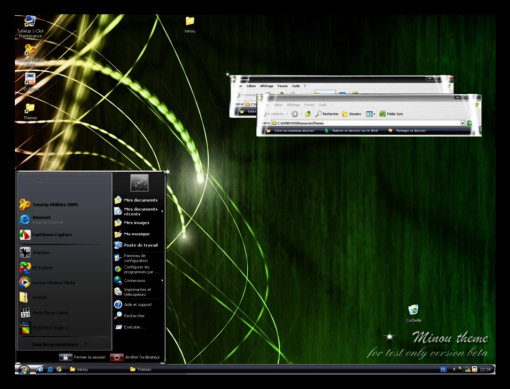The width and height of the screenshot is (510, 389).
Task: Open Aide et support
Action: [138, 304]
